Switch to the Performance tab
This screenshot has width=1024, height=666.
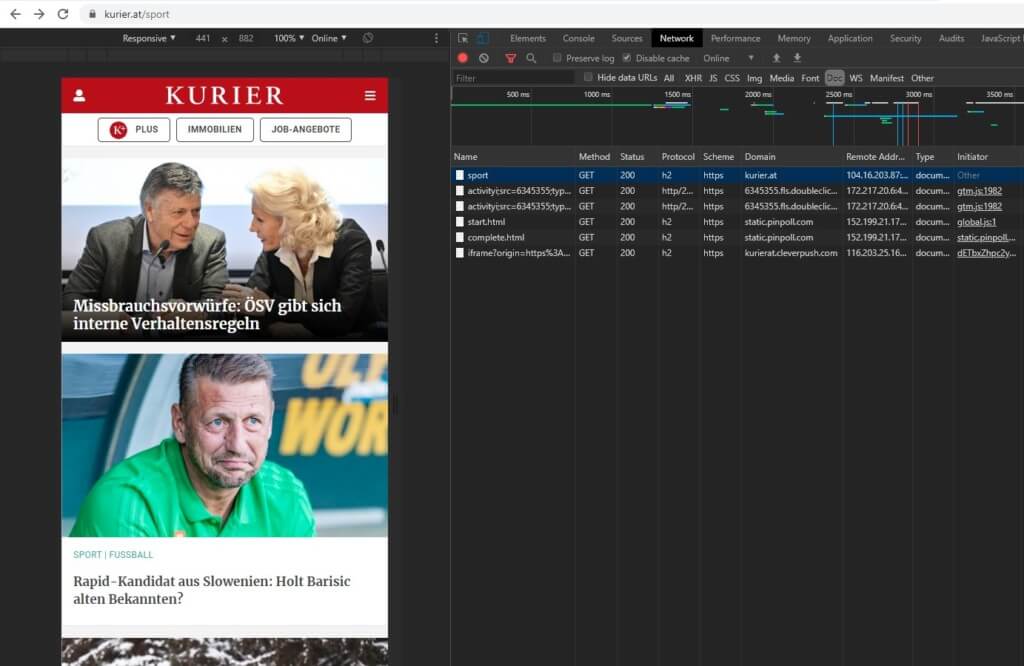click(735, 38)
